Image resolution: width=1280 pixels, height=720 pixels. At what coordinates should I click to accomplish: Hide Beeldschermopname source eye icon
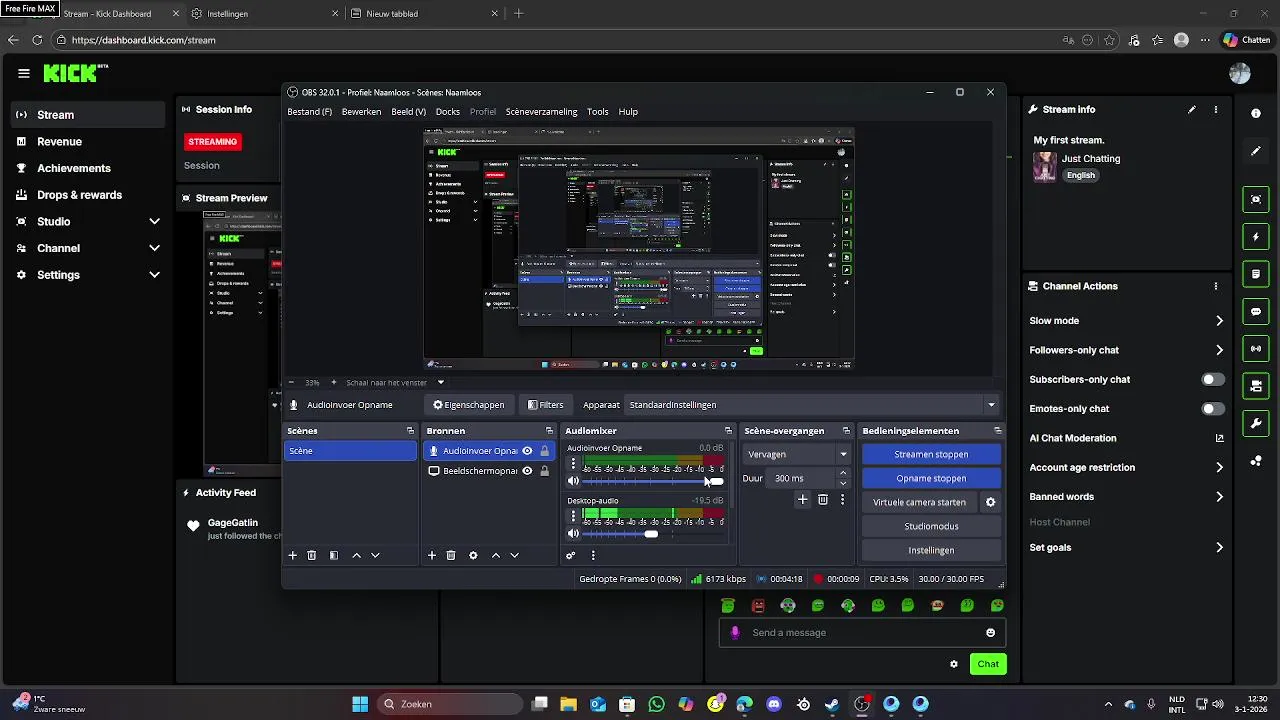(527, 471)
